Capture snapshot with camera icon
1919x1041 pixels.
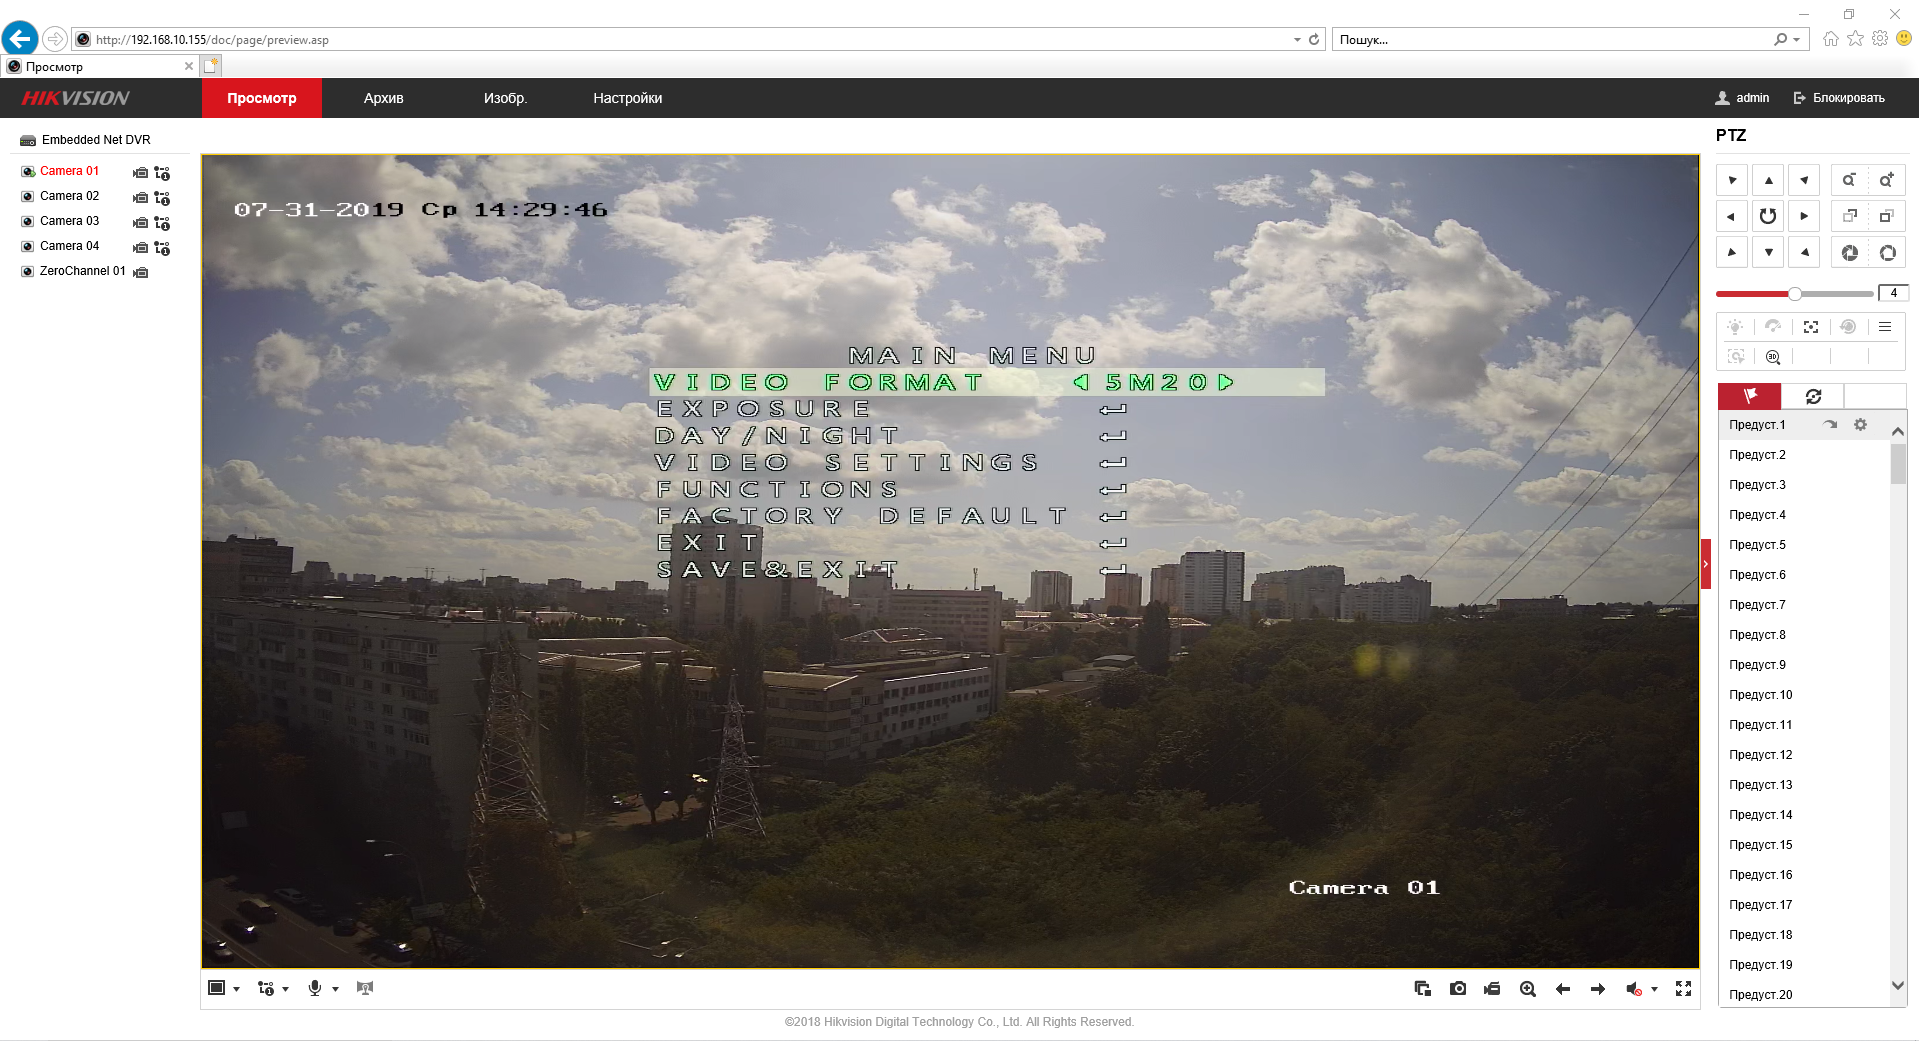pyautogui.click(x=1458, y=989)
